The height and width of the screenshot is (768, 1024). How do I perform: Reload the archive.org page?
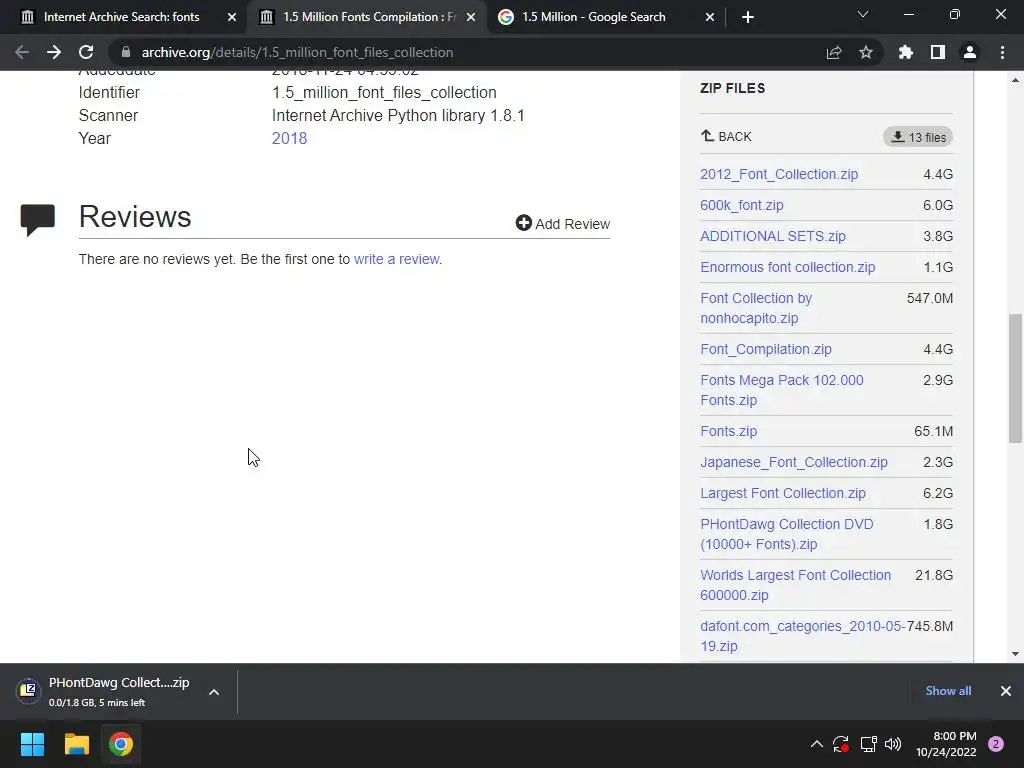click(86, 52)
